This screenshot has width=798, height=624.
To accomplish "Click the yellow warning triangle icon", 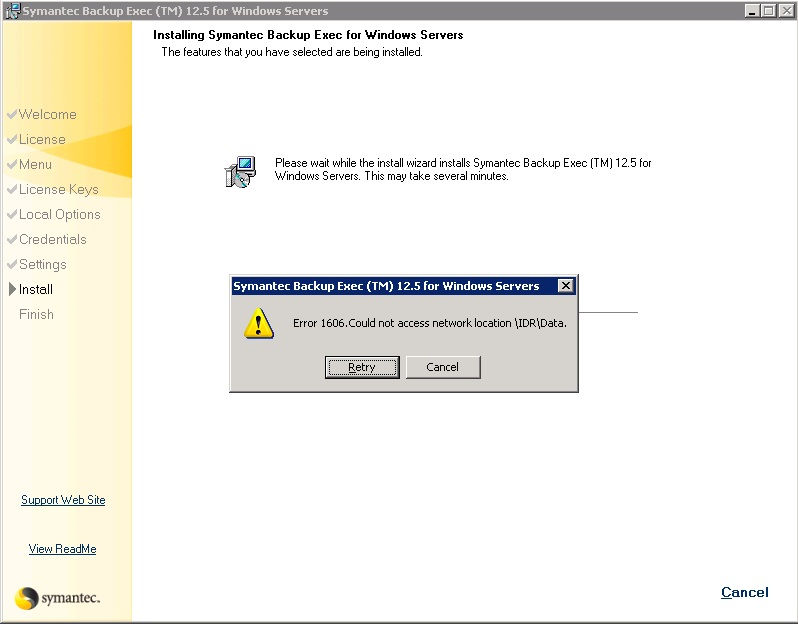I will click(x=259, y=323).
